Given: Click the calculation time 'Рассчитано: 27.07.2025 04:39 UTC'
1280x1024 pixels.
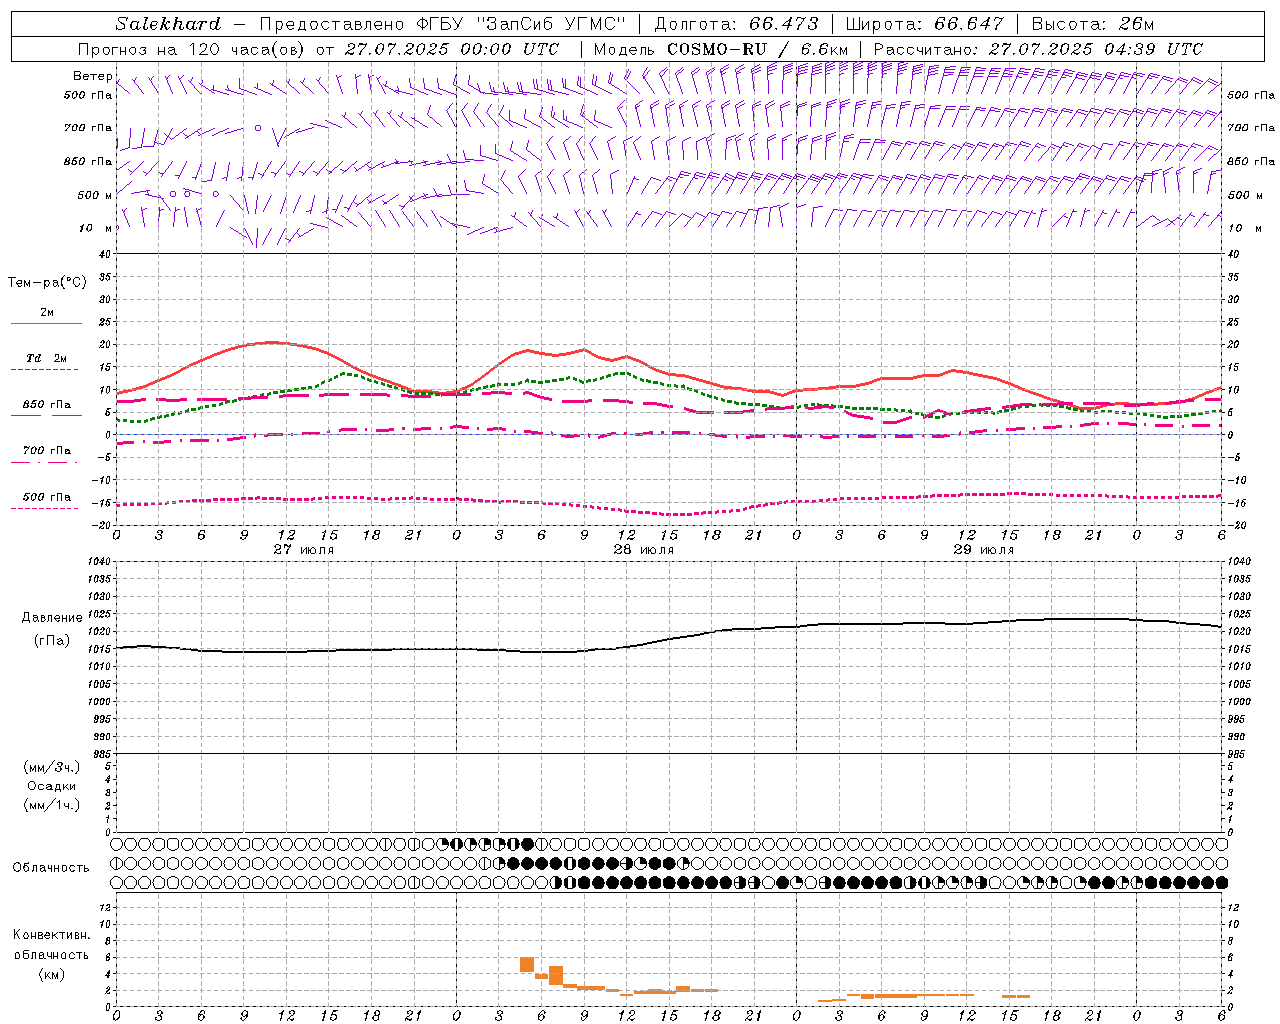Looking at the screenshot, I should (1038, 49).
